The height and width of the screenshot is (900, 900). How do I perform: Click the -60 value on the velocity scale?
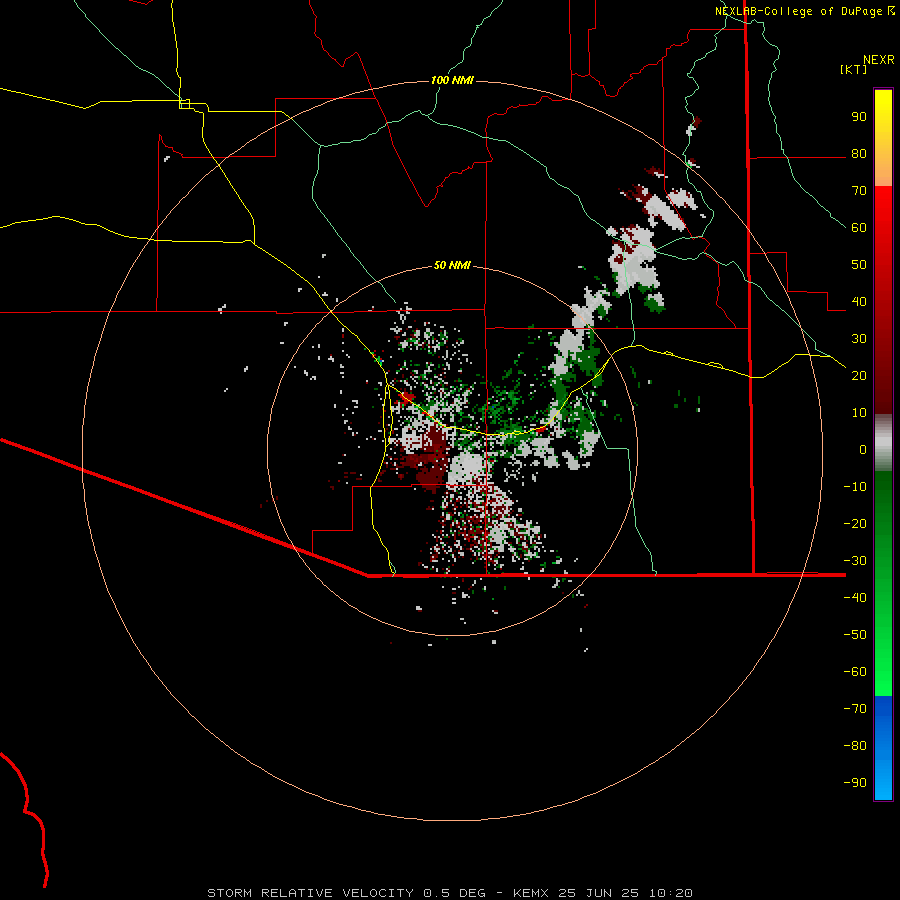pos(855,672)
